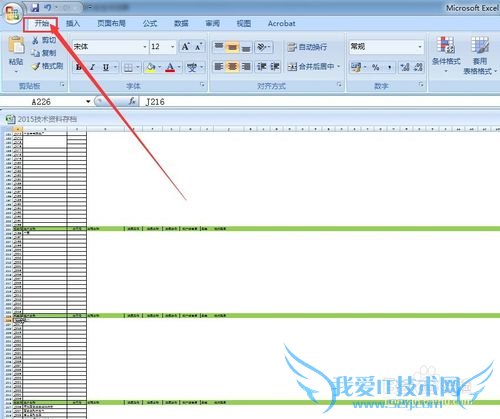Apply the comma thousands-separator style
The height and width of the screenshot is (419, 500).
(389, 67)
